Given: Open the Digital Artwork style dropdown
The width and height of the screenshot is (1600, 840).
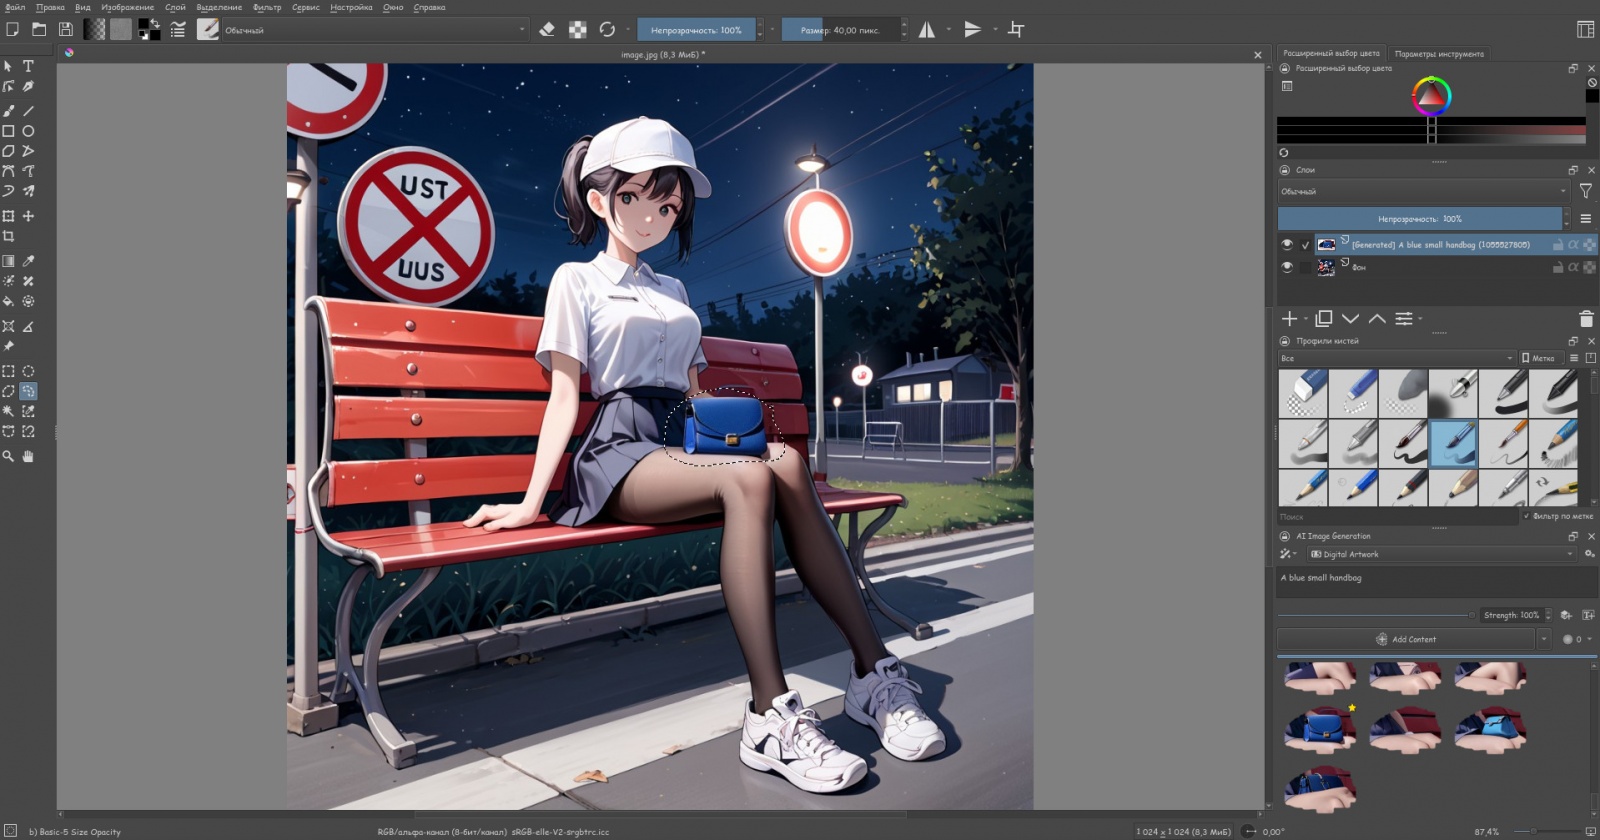Looking at the screenshot, I should tap(1440, 554).
